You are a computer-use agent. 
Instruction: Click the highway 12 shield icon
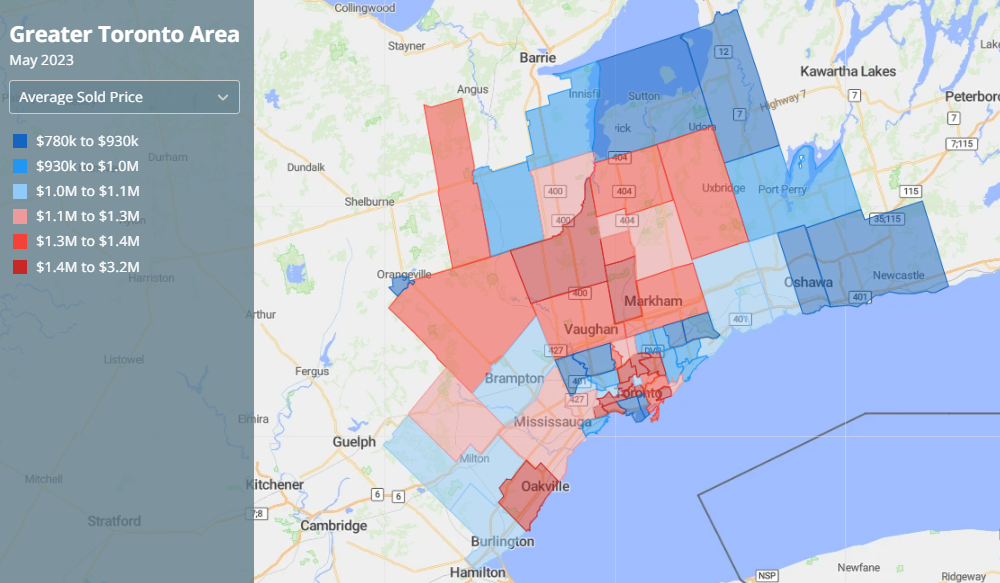(x=723, y=52)
